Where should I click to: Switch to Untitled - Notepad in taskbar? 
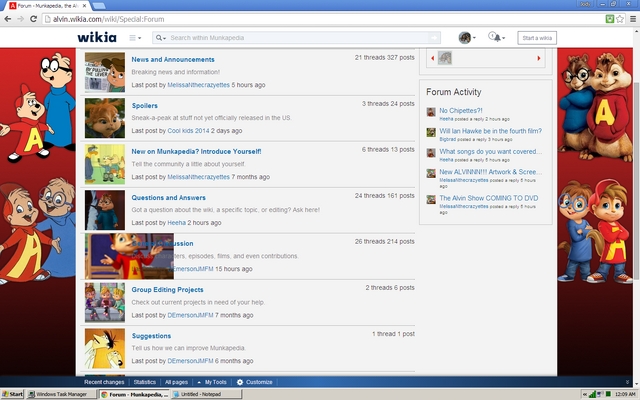(206, 394)
